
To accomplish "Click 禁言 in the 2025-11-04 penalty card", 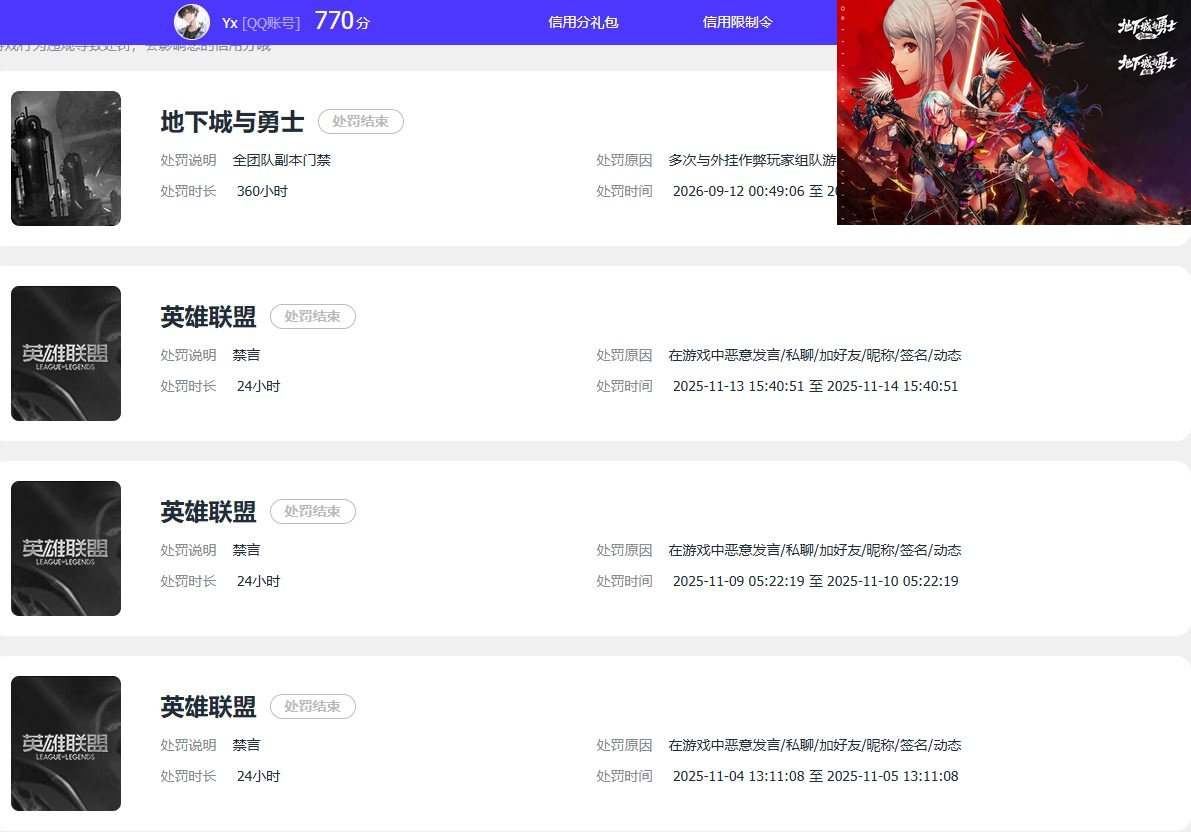I will [246, 745].
